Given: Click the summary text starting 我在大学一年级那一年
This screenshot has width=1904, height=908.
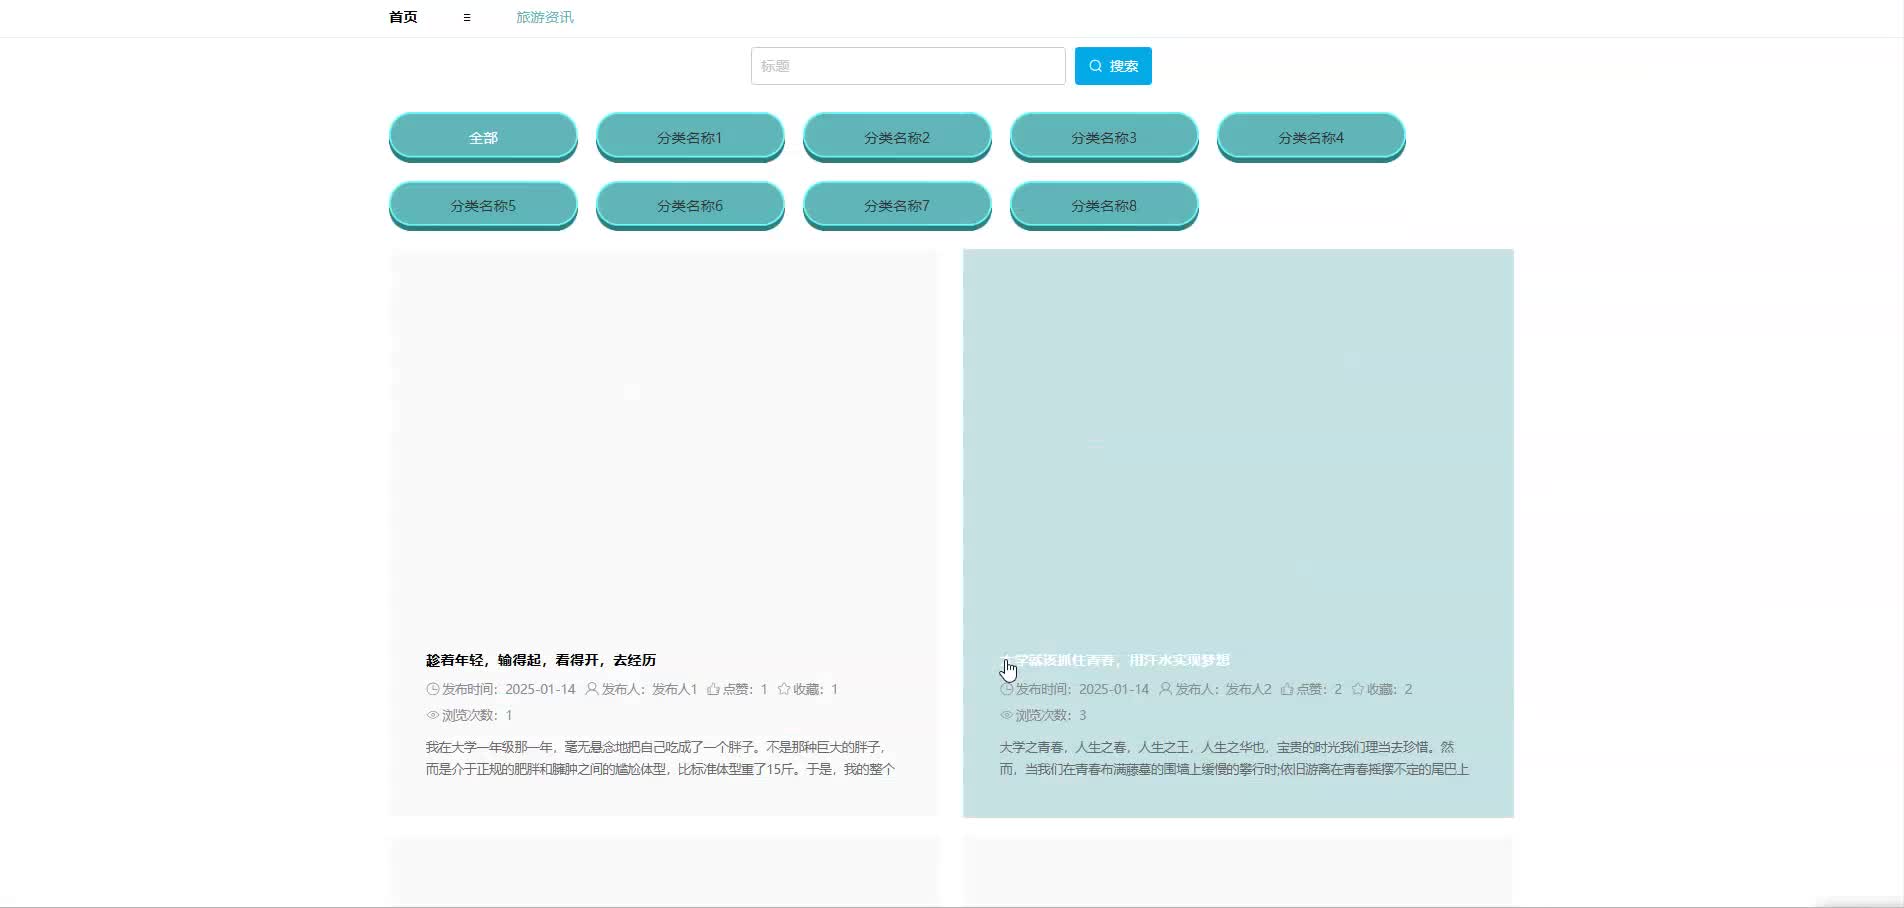Looking at the screenshot, I should [x=660, y=758].
